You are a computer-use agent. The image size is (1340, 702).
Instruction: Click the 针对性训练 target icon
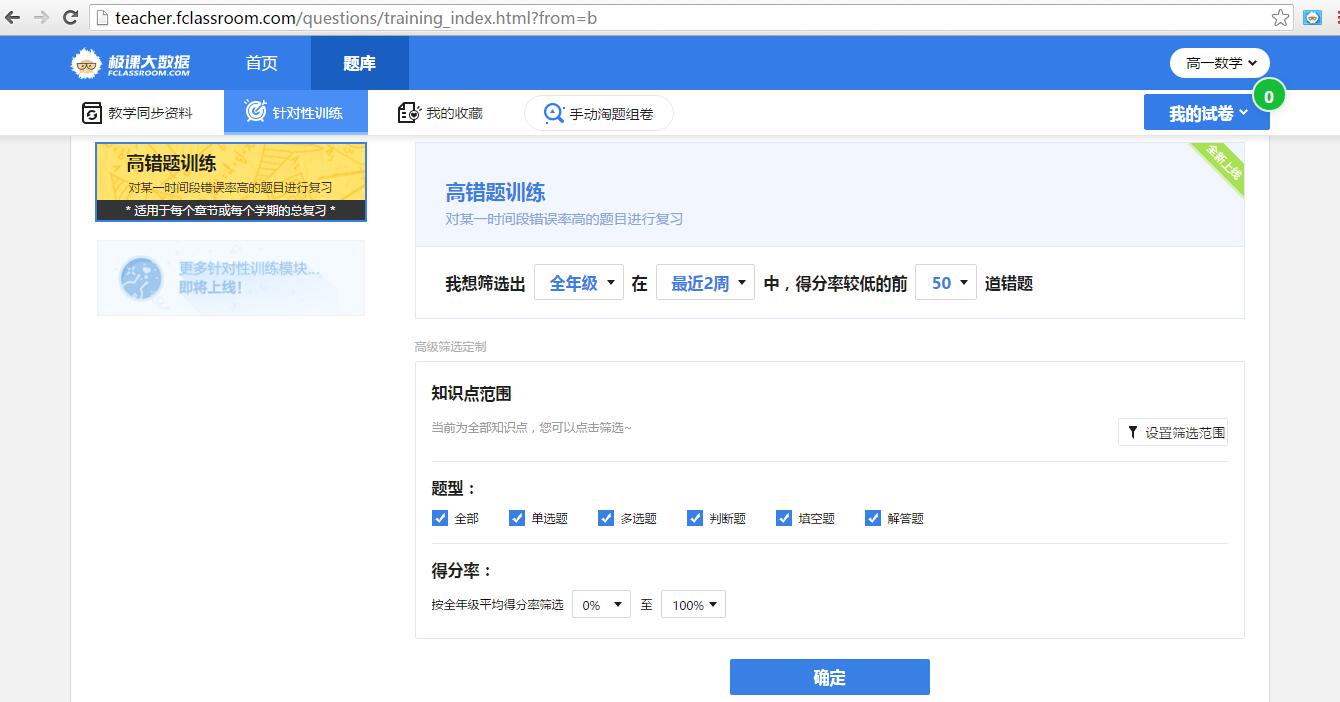click(x=255, y=111)
